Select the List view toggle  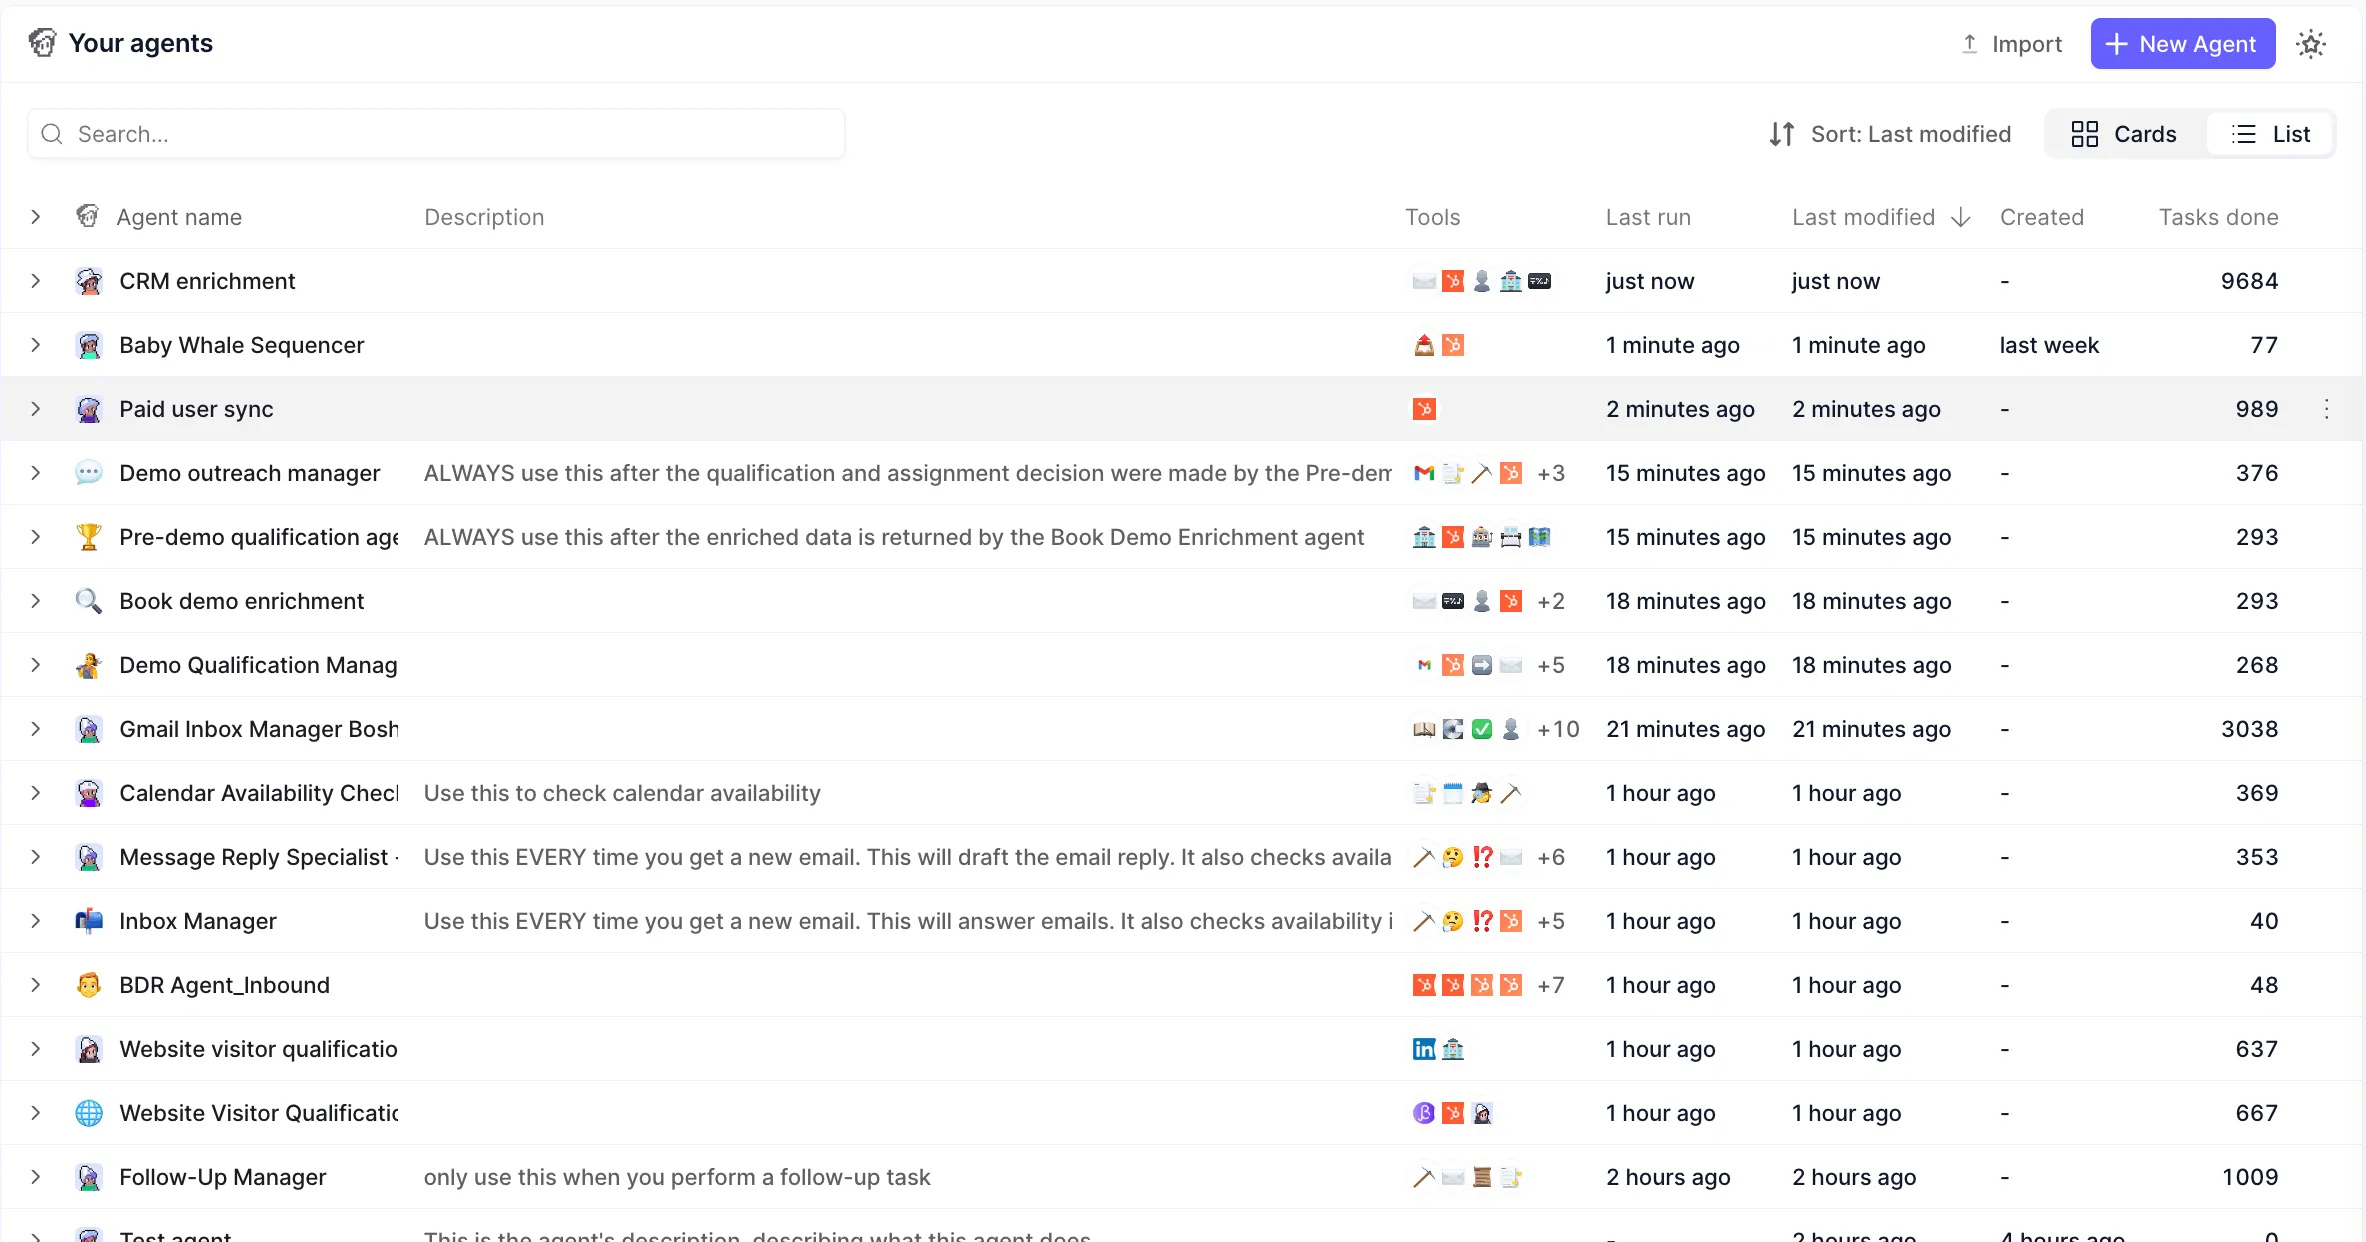[2271, 133]
